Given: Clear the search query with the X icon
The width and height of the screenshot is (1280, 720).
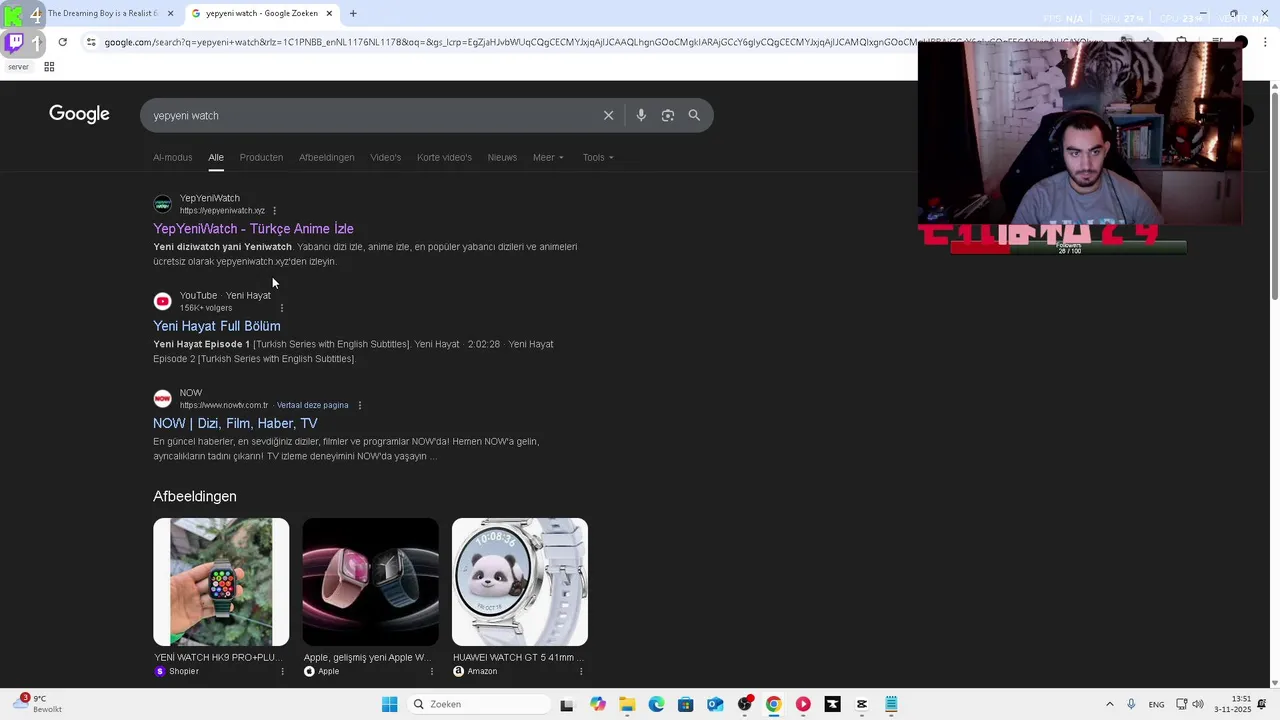Looking at the screenshot, I should [x=608, y=115].
